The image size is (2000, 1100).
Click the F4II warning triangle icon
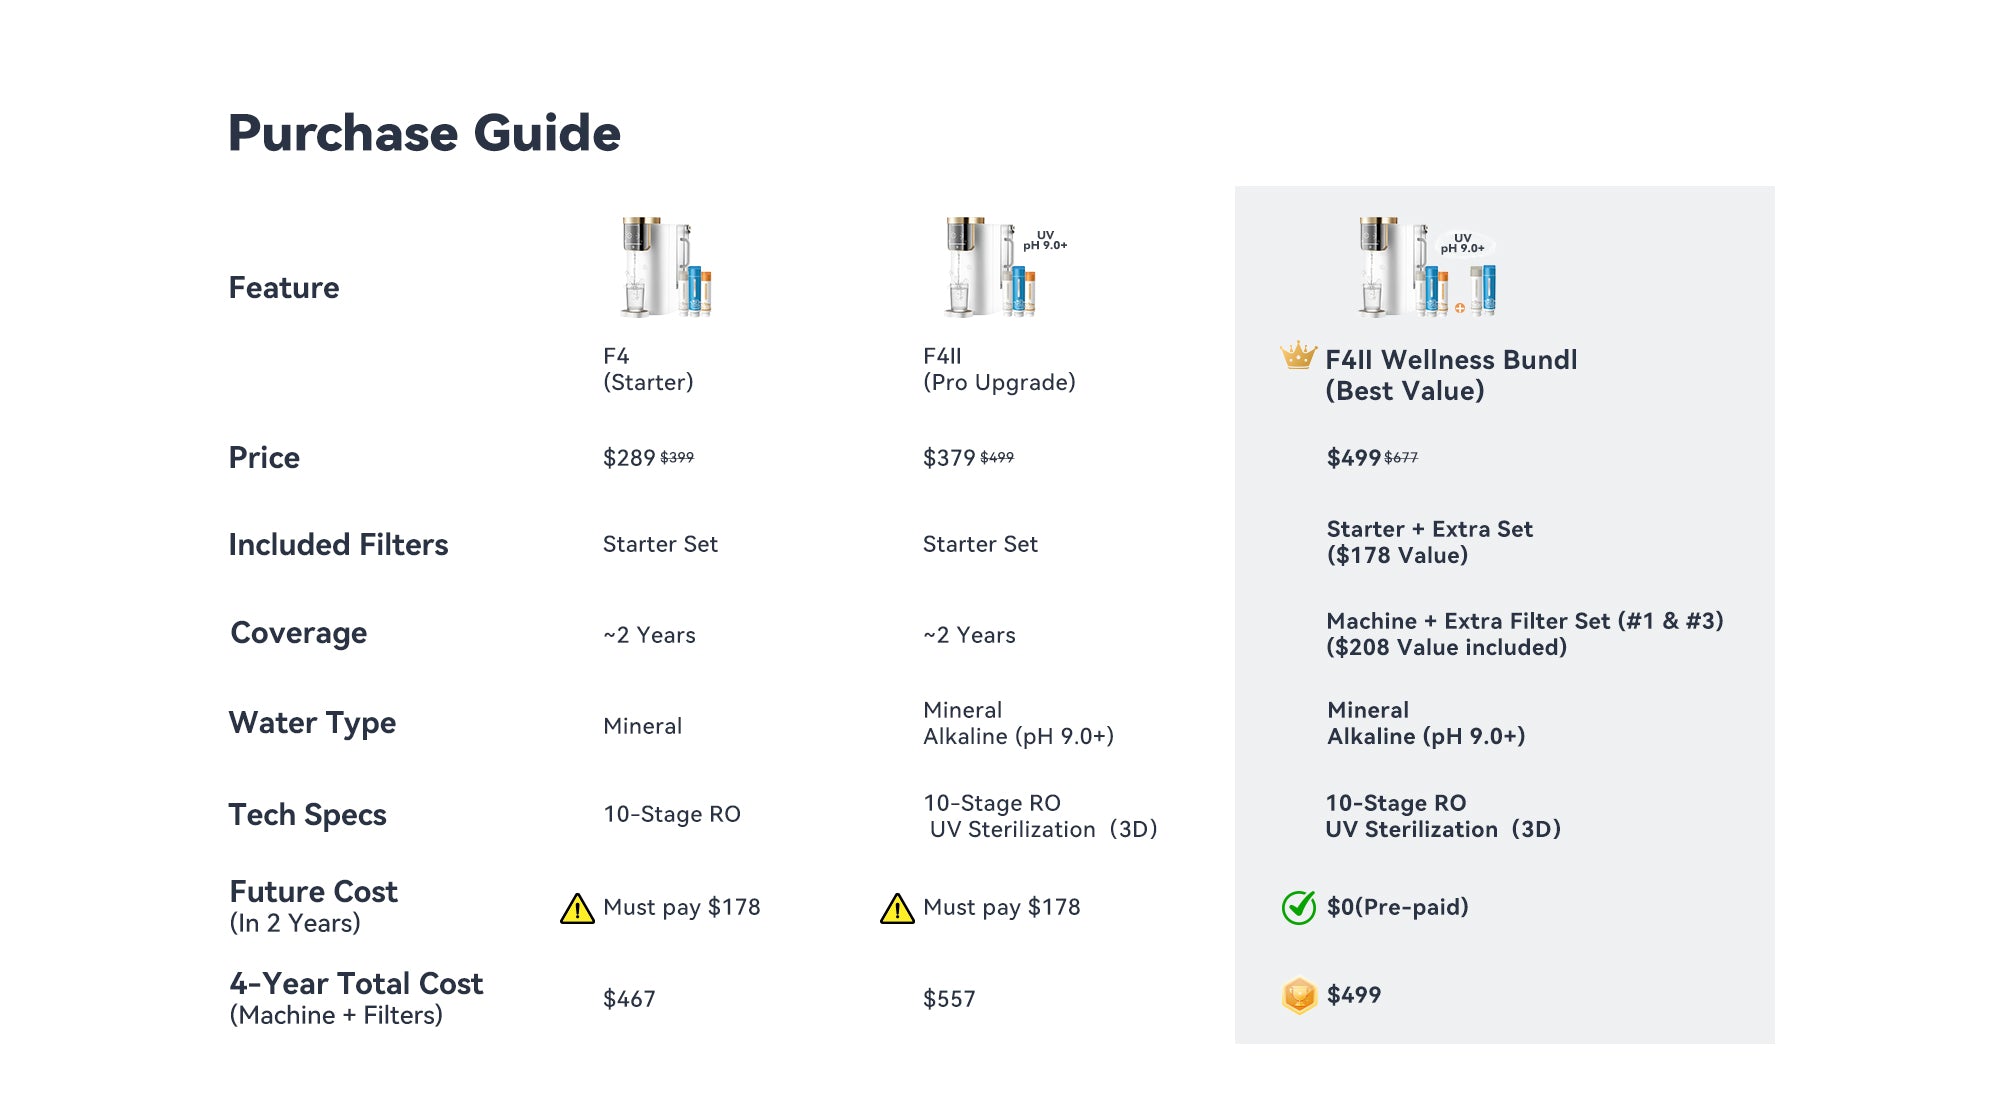[897, 909]
